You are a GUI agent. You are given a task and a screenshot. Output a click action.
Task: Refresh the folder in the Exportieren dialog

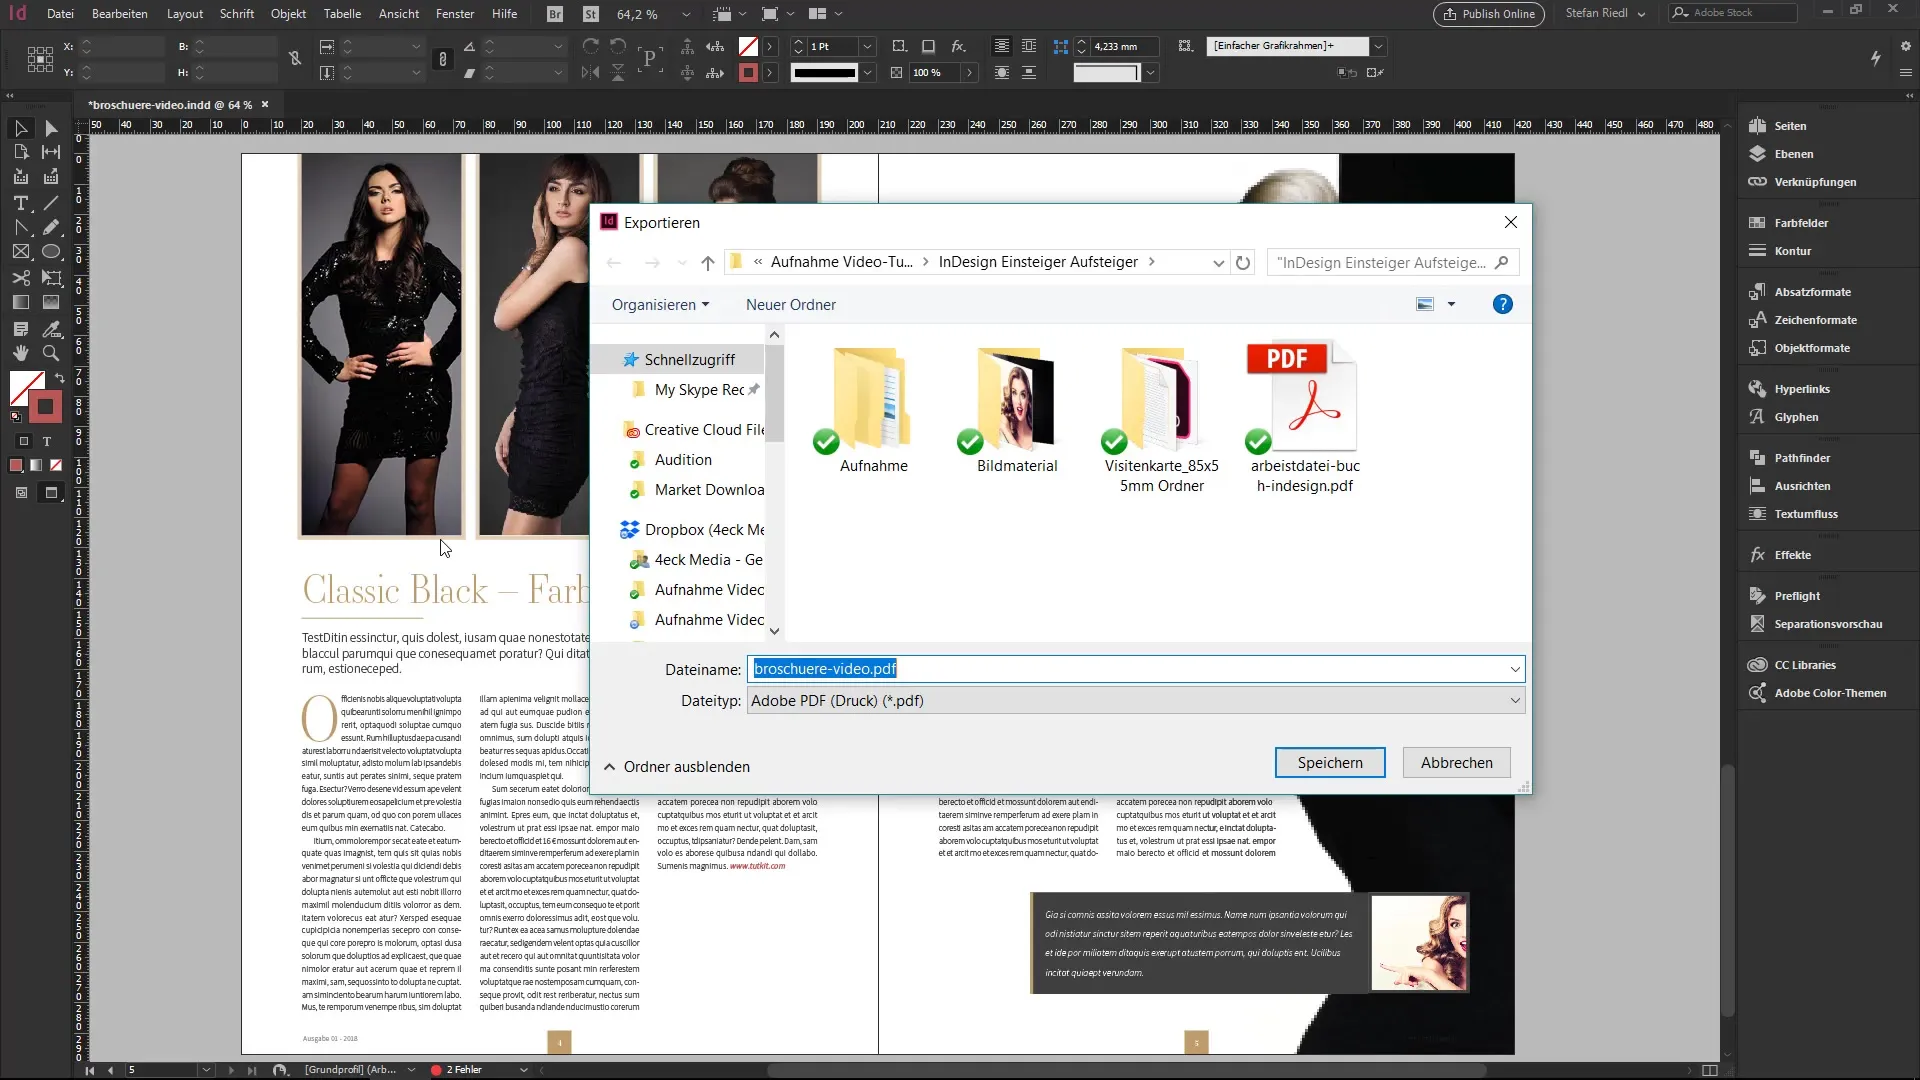point(1243,262)
